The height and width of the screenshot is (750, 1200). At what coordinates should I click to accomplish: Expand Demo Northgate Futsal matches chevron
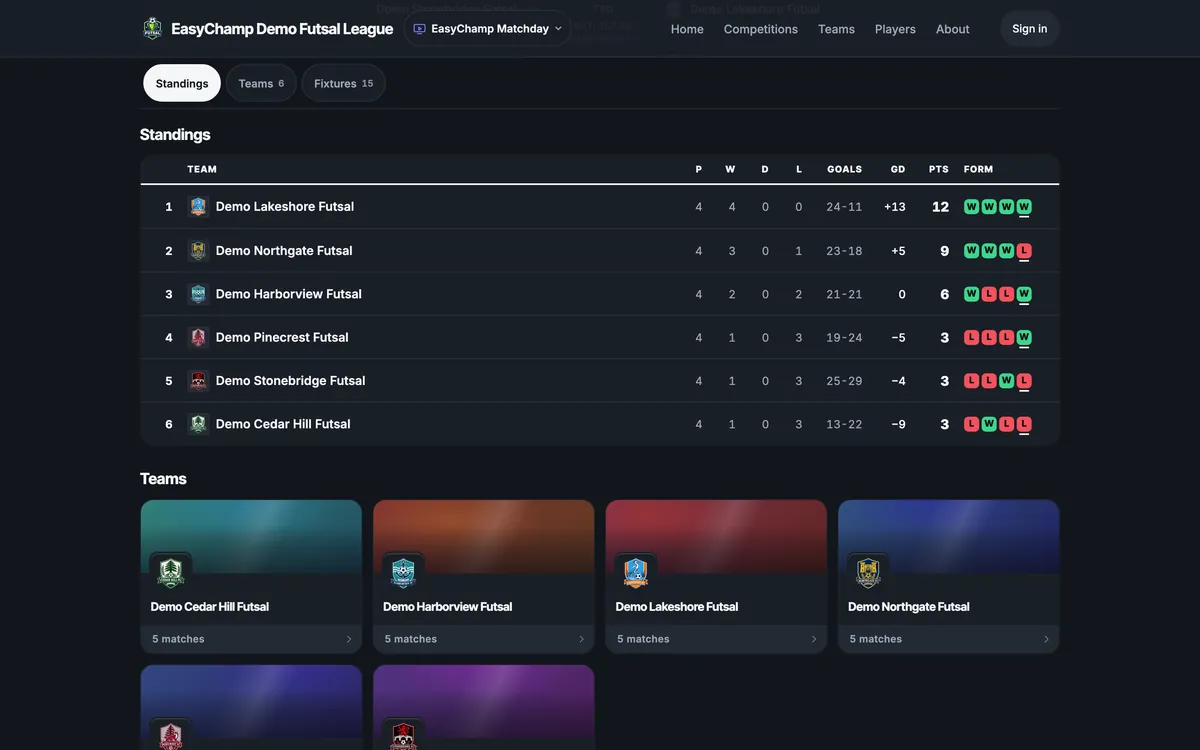click(x=1046, y=639)
